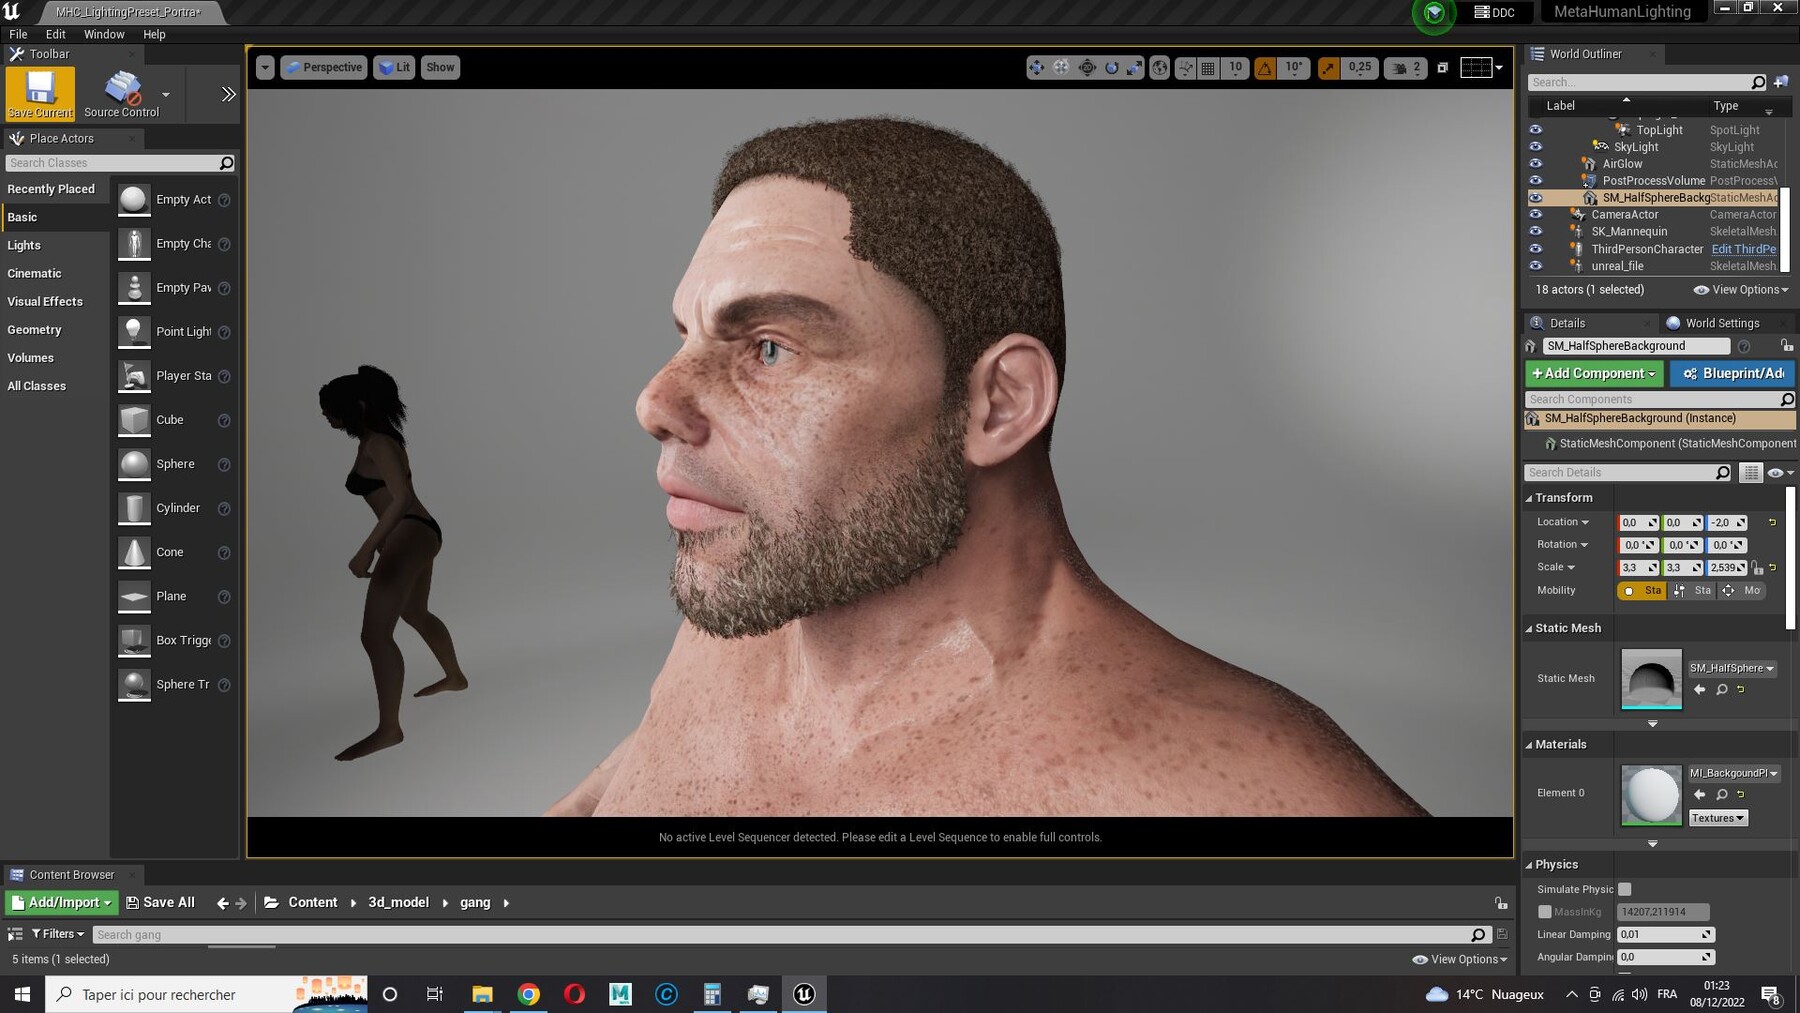Open the Window menu
Image resolution: width=1800 pixels, height=1013 pixels.
click(x=104, y=34)
